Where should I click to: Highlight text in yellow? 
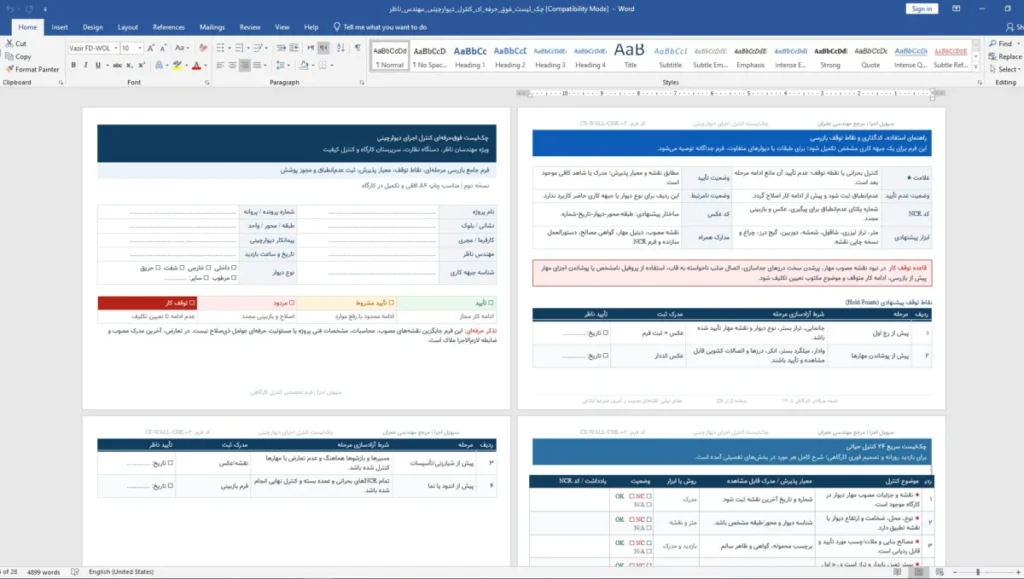click(x=176, y=65)
